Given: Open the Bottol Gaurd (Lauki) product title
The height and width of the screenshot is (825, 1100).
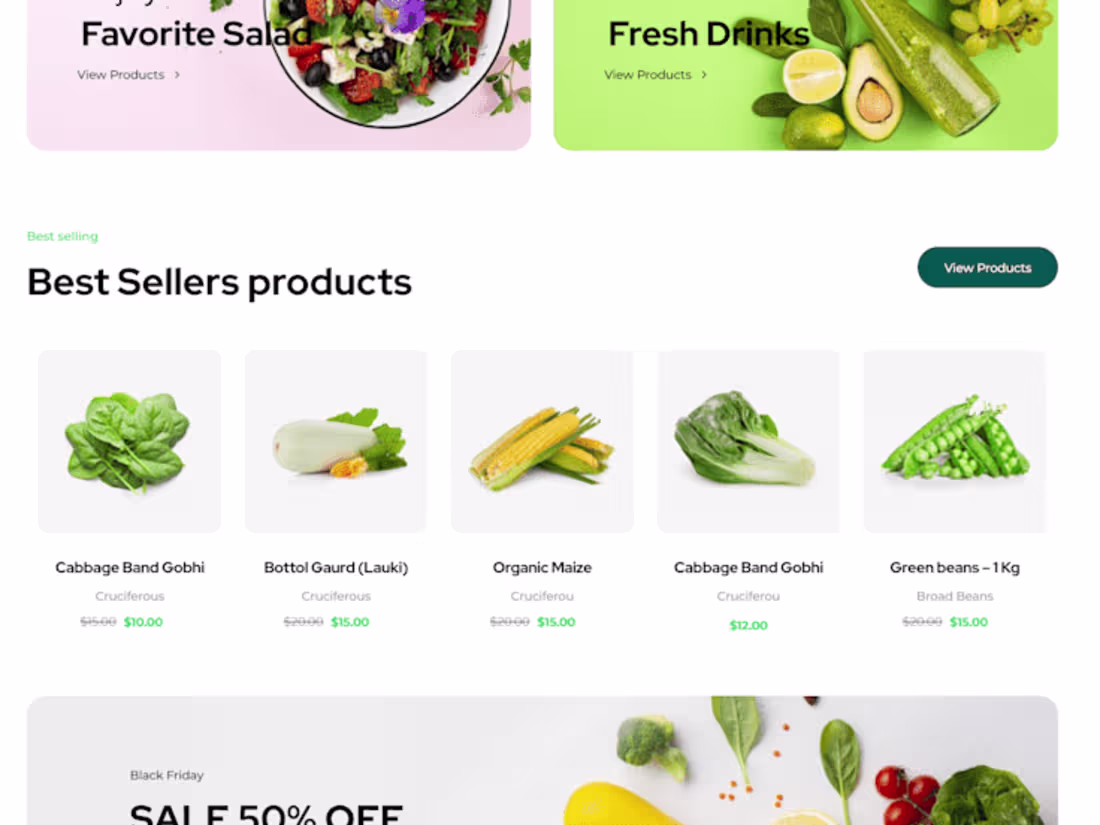Looking at the screenshot, I should pyautogui.click(x=336, y=568).
